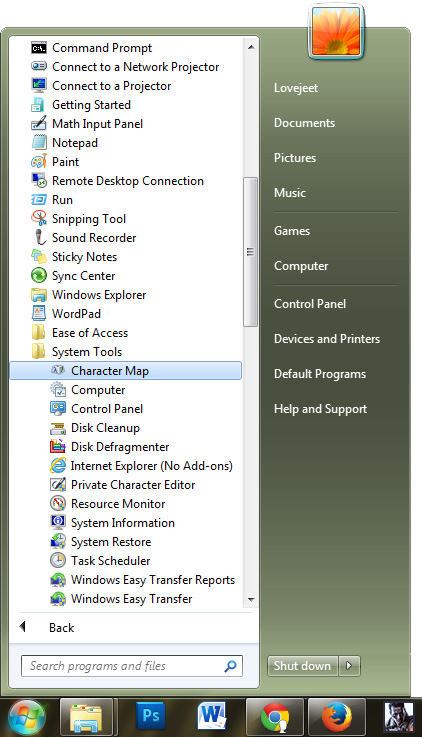422x737 pixels.
Task: Collapse the System Tools folder
Action: [86, 352]
